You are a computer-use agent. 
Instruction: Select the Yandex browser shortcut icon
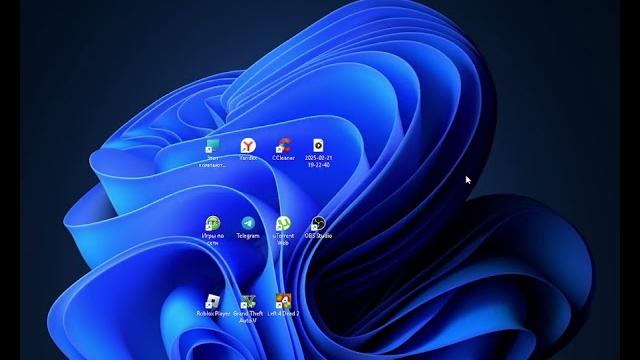pyautogui.click(x=248, y=146)
